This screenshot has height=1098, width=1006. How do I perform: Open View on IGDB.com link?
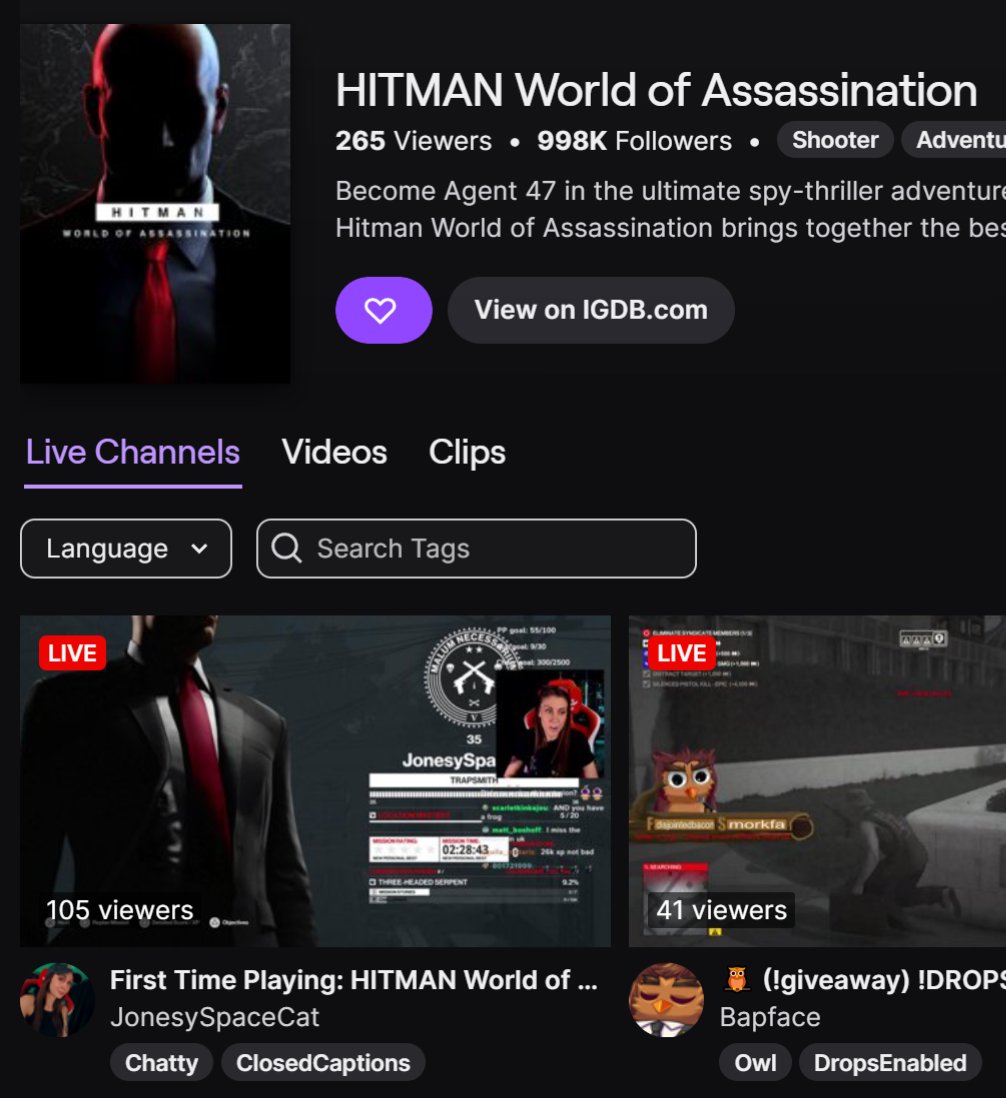click(591, 310)
